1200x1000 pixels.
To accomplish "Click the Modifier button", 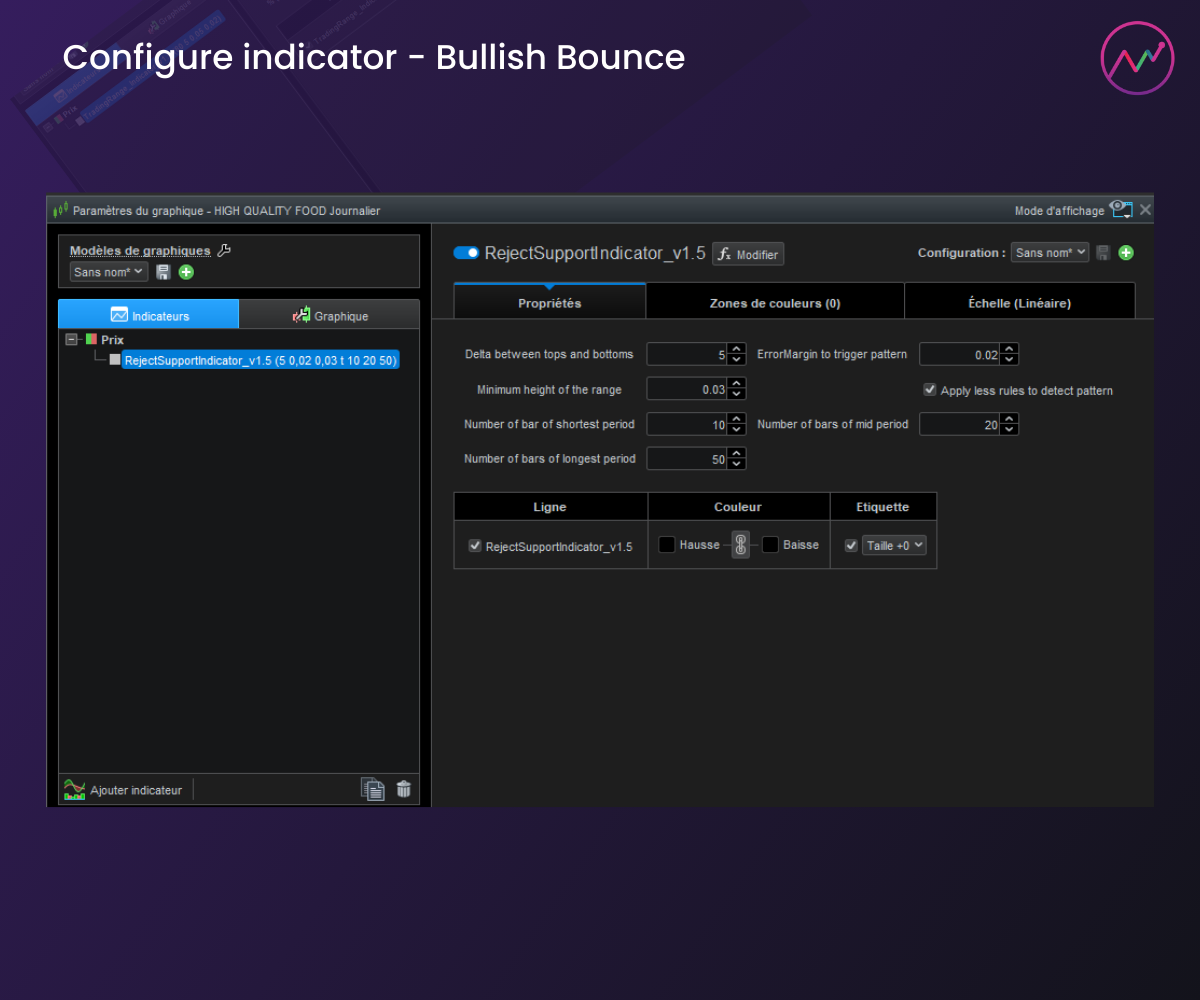I will [748, 254].
